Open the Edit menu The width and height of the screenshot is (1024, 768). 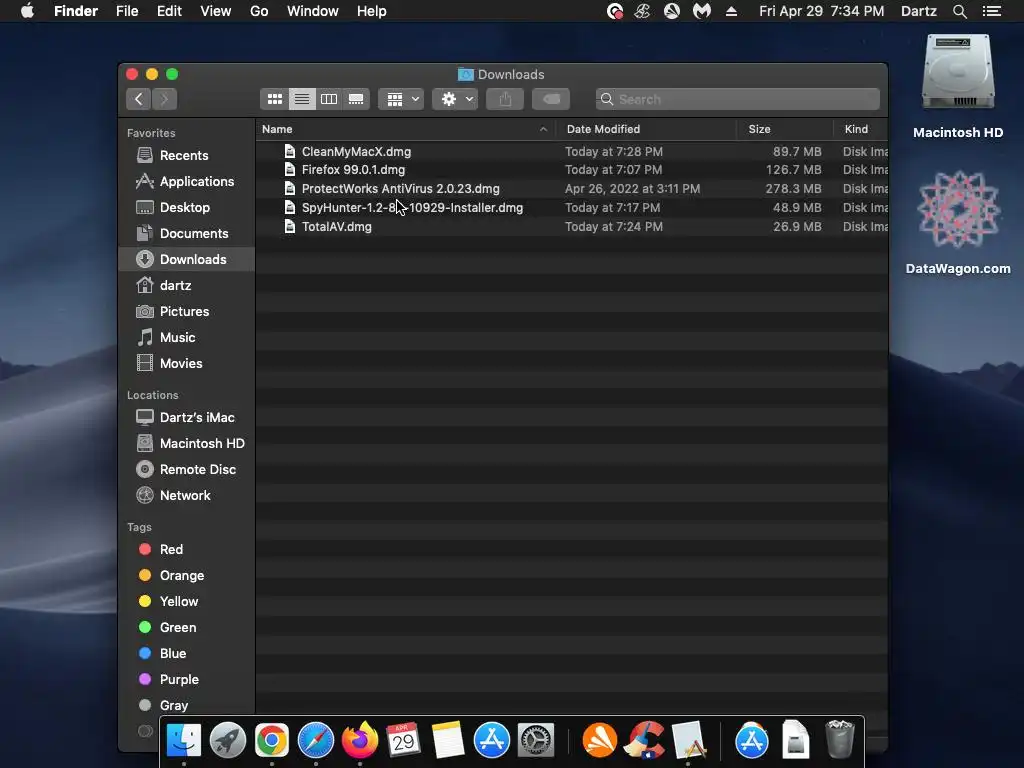[169, 11]
